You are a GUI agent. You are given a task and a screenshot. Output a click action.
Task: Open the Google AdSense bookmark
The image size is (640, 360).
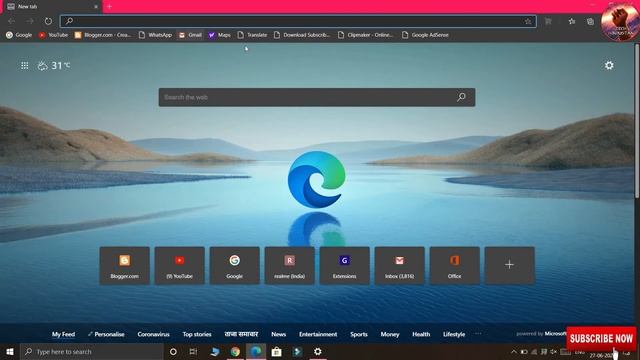pyautogui.click(x=425, y=35)
